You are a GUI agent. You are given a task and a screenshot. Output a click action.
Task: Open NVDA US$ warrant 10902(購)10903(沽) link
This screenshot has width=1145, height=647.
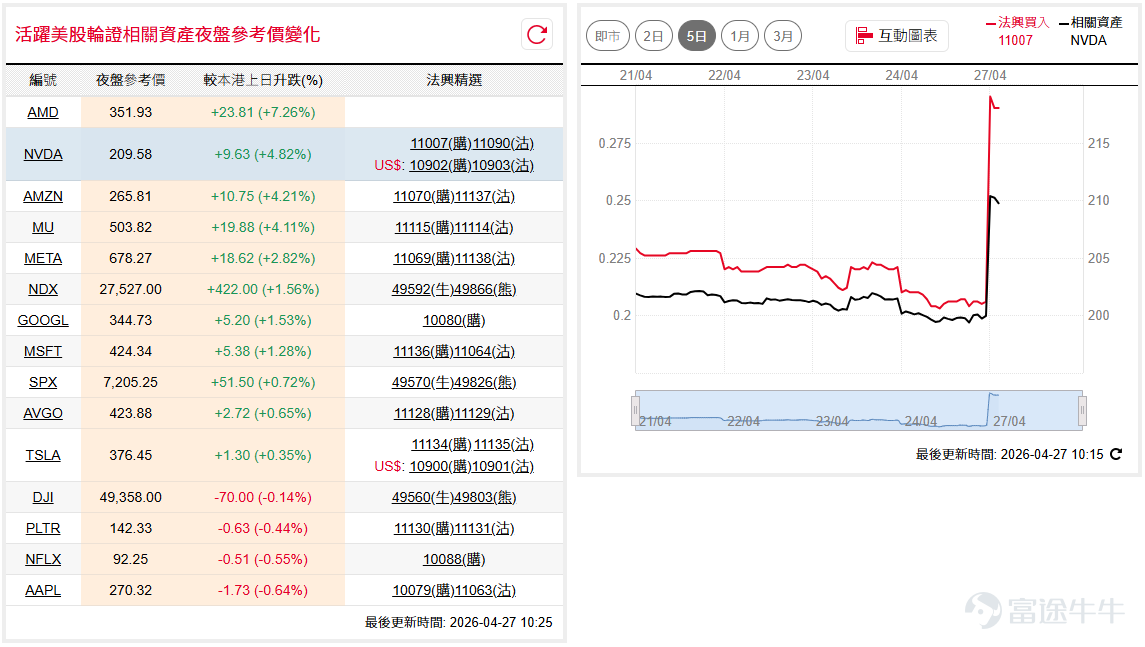point(471,165)
